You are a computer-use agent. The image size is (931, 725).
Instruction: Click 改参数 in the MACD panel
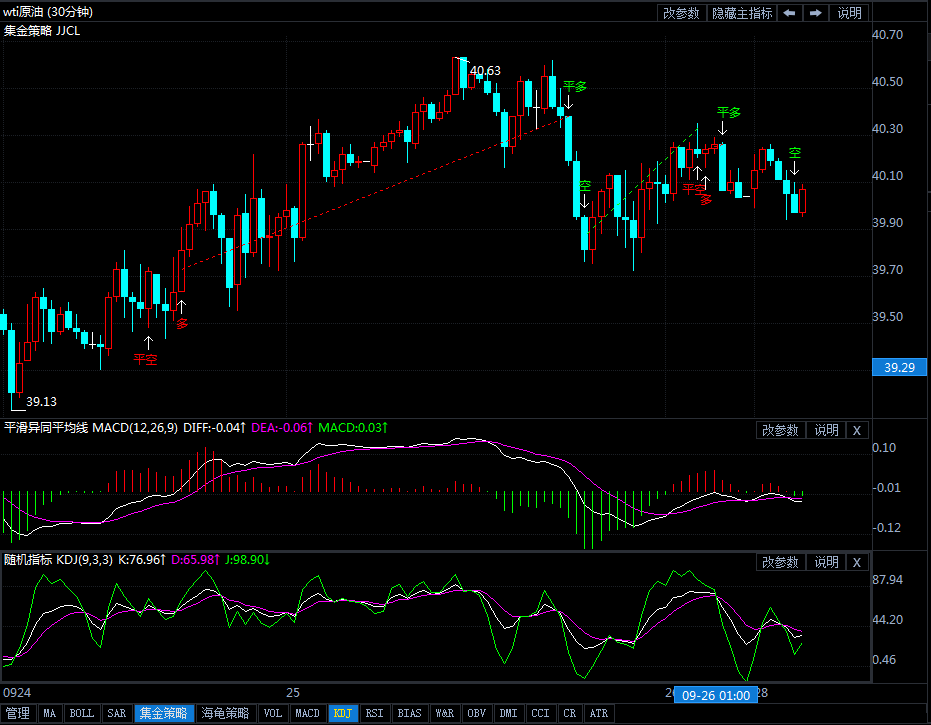pyautogui.click(x=780, y=430)
